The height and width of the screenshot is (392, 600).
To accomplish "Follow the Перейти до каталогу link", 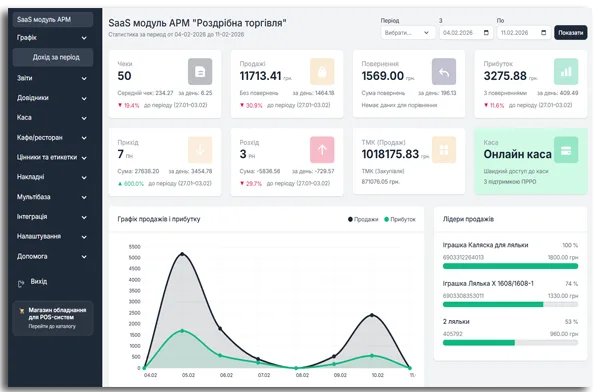I will 52,327.
